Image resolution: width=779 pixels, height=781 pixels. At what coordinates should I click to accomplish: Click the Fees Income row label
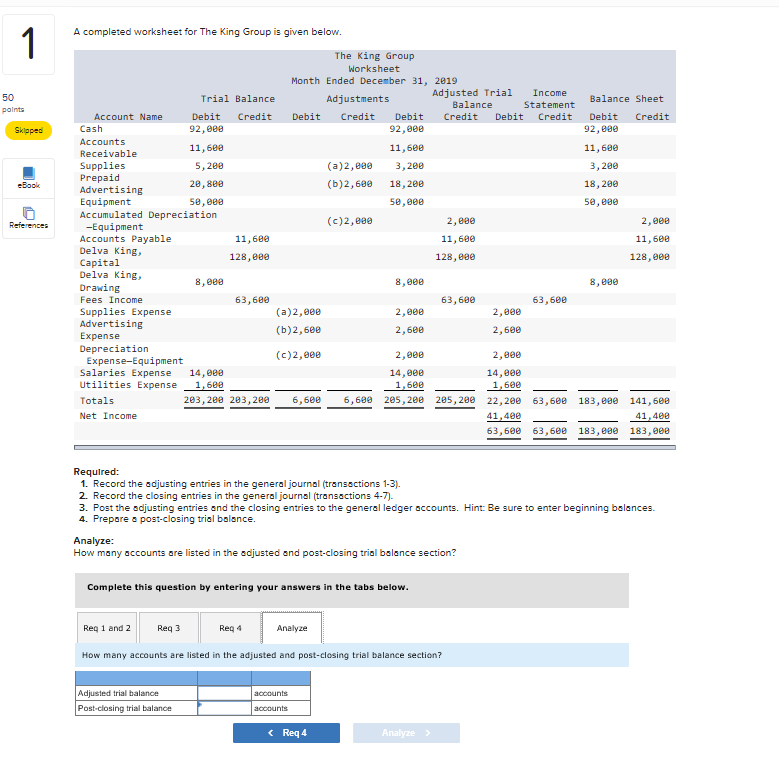pos(111,300)
